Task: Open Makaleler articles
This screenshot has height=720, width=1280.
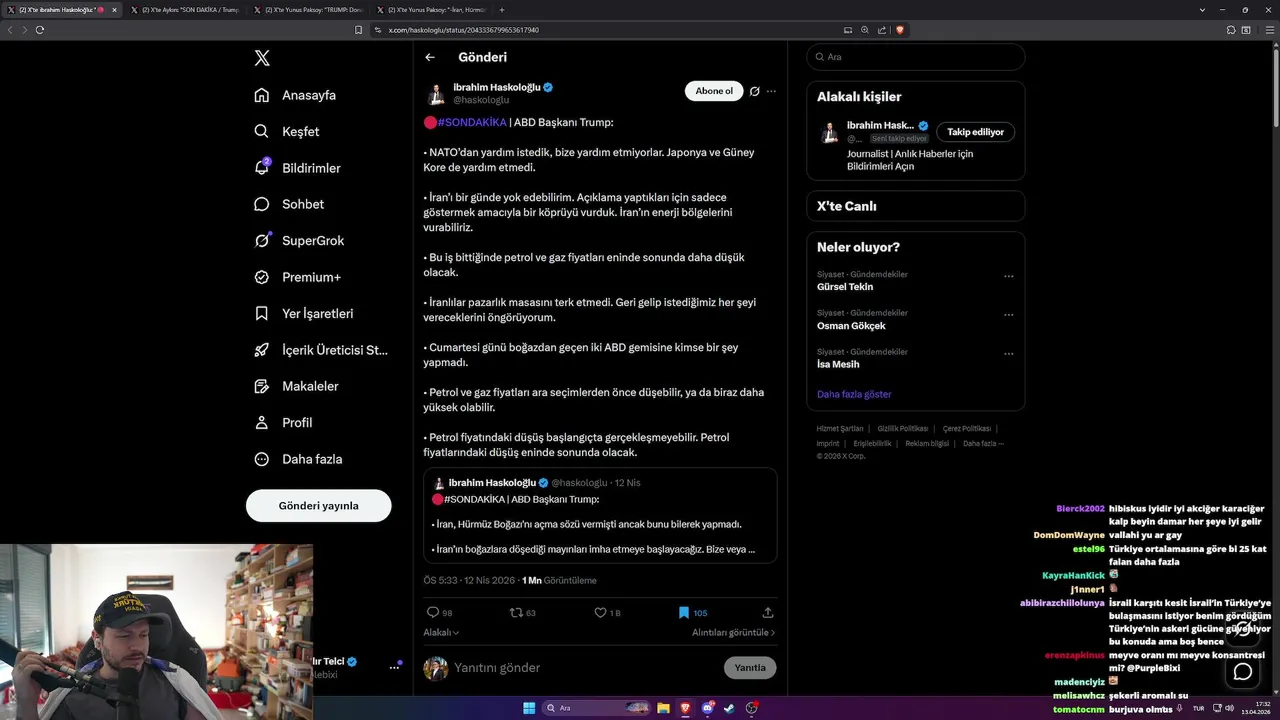Action: [296, 386]
